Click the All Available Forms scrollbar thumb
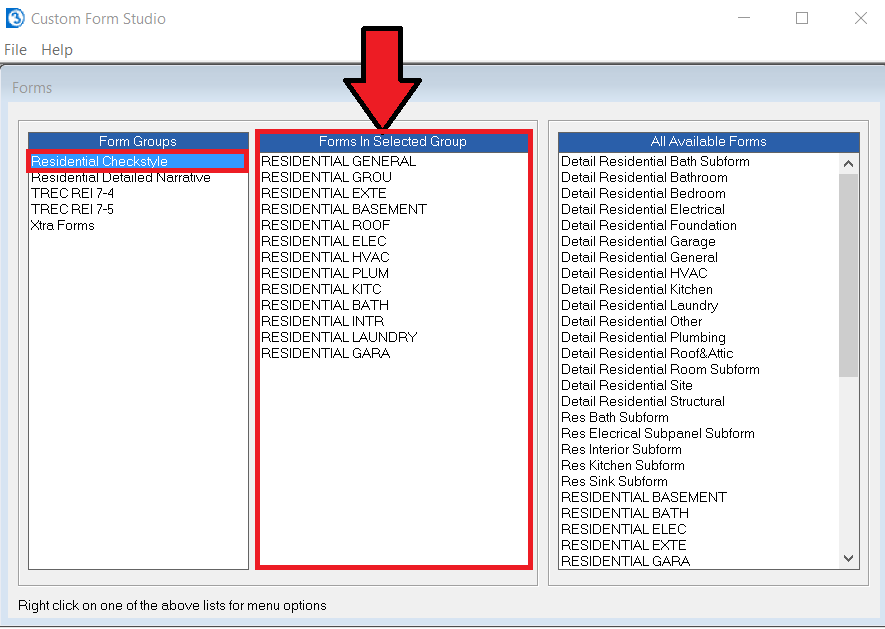This screenshot has height=629, width=885. click(848, 275)
